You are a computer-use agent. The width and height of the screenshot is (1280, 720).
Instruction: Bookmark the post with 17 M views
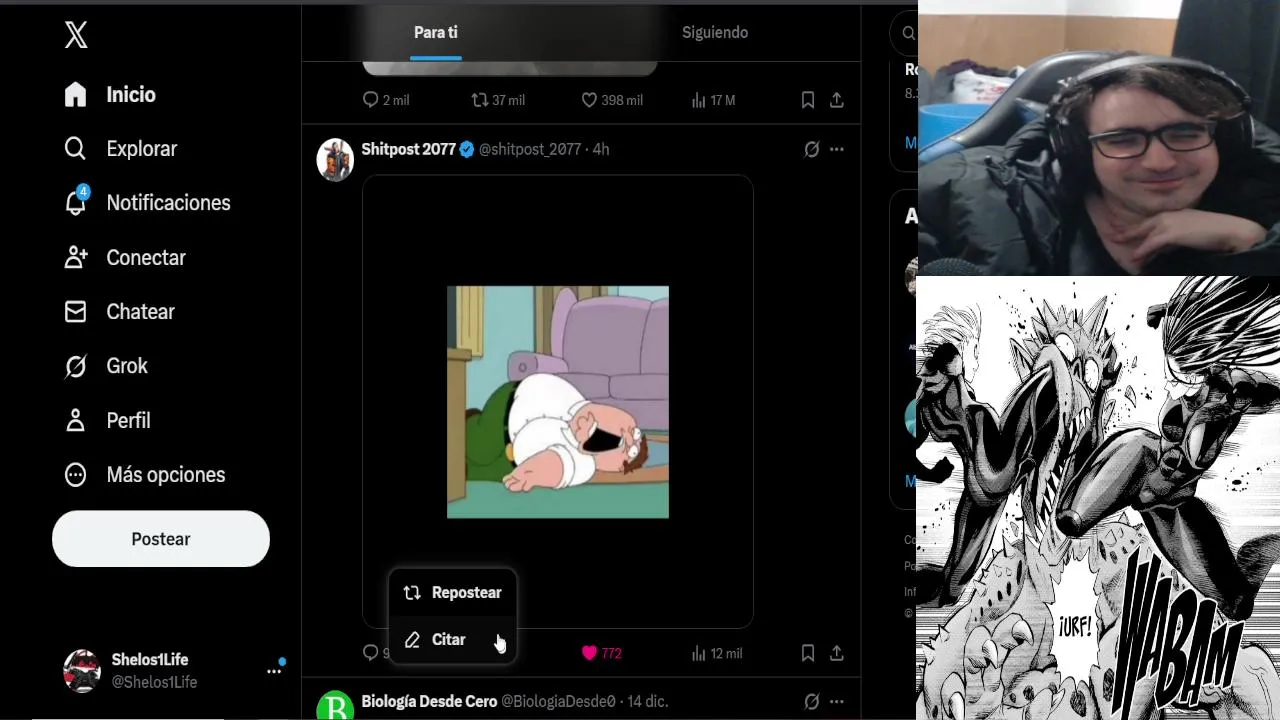coord(807,100)
